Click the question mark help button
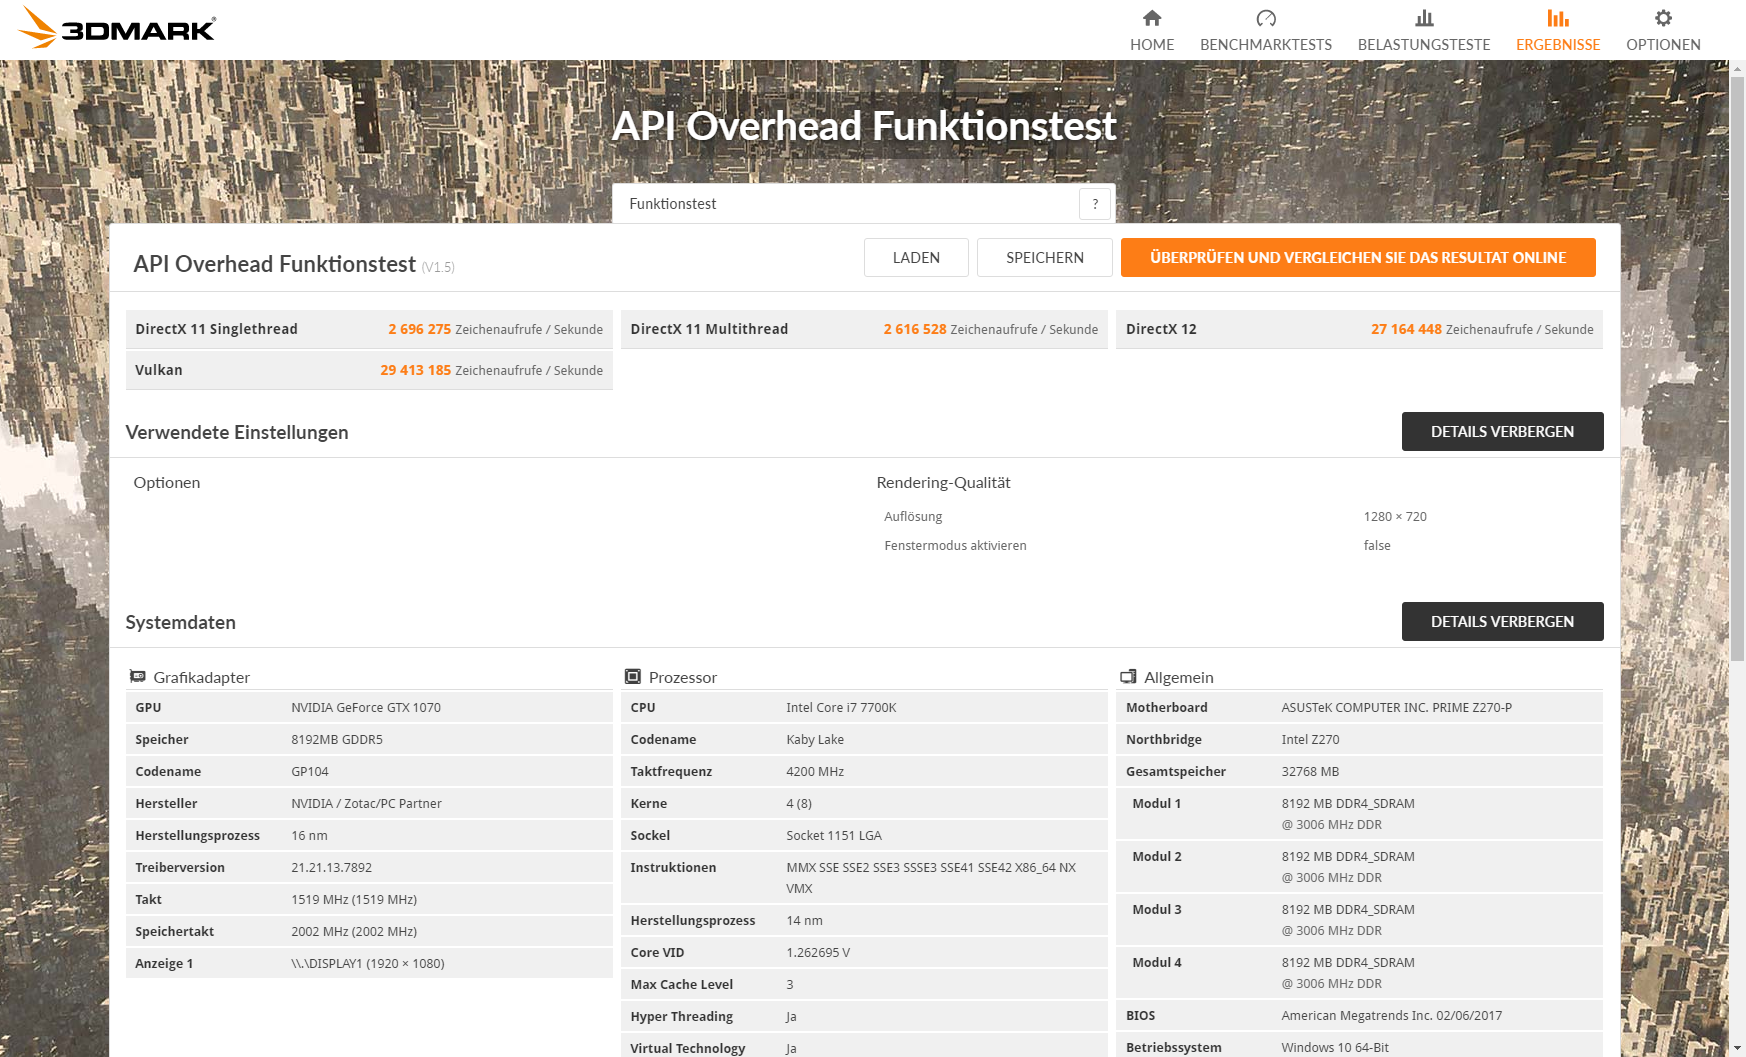 [1095, 204]
